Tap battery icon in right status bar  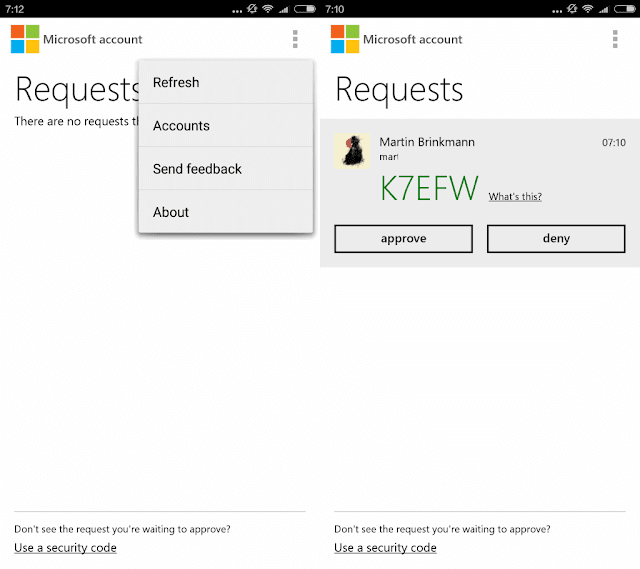625,9
